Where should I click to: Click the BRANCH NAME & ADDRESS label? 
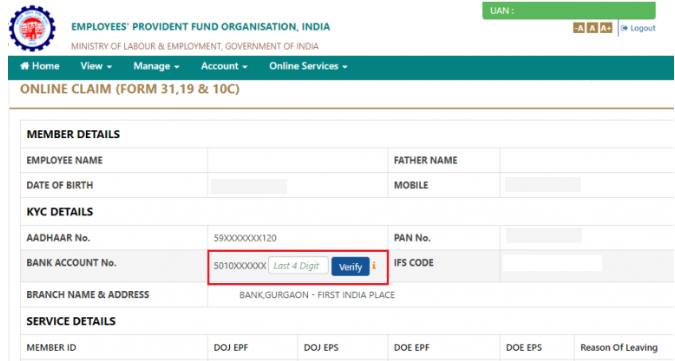pyautogui.click(x=88, y=295)
